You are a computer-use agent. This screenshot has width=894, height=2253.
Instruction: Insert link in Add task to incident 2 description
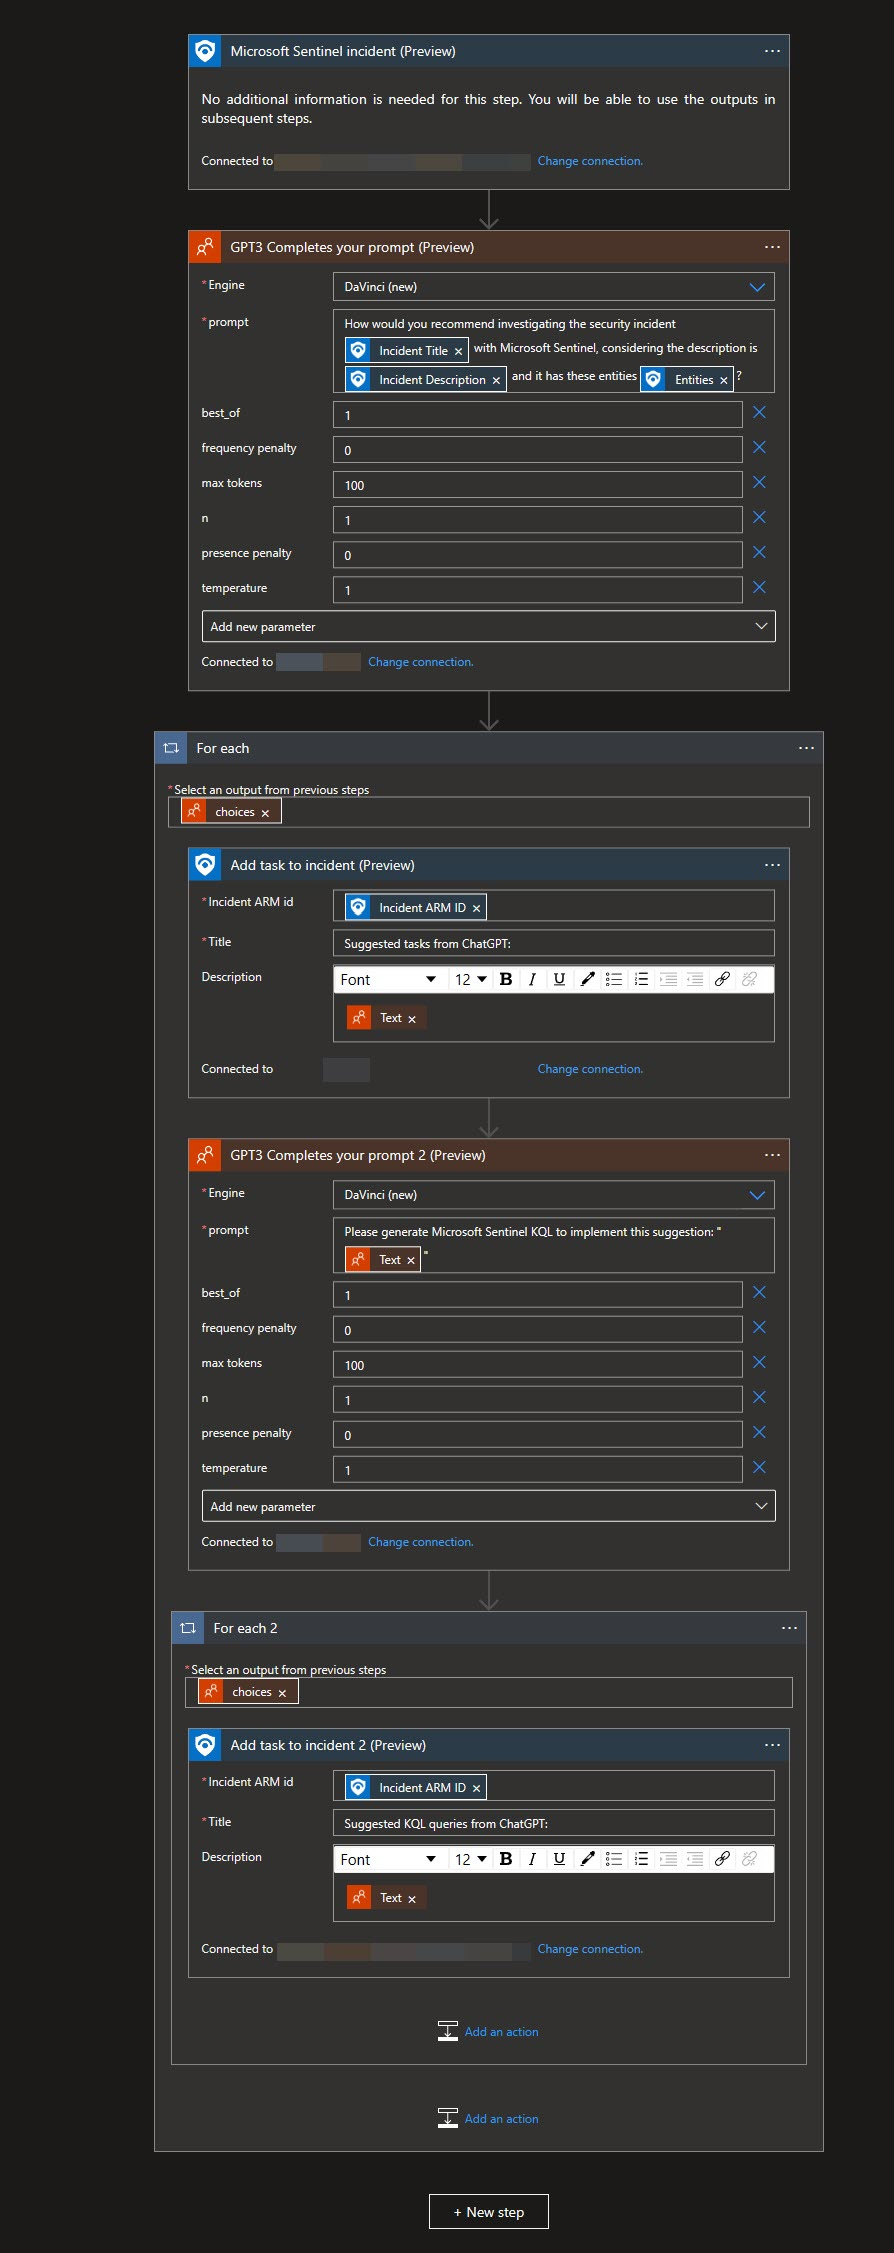pyautogui.click(x=722, y=1860)
